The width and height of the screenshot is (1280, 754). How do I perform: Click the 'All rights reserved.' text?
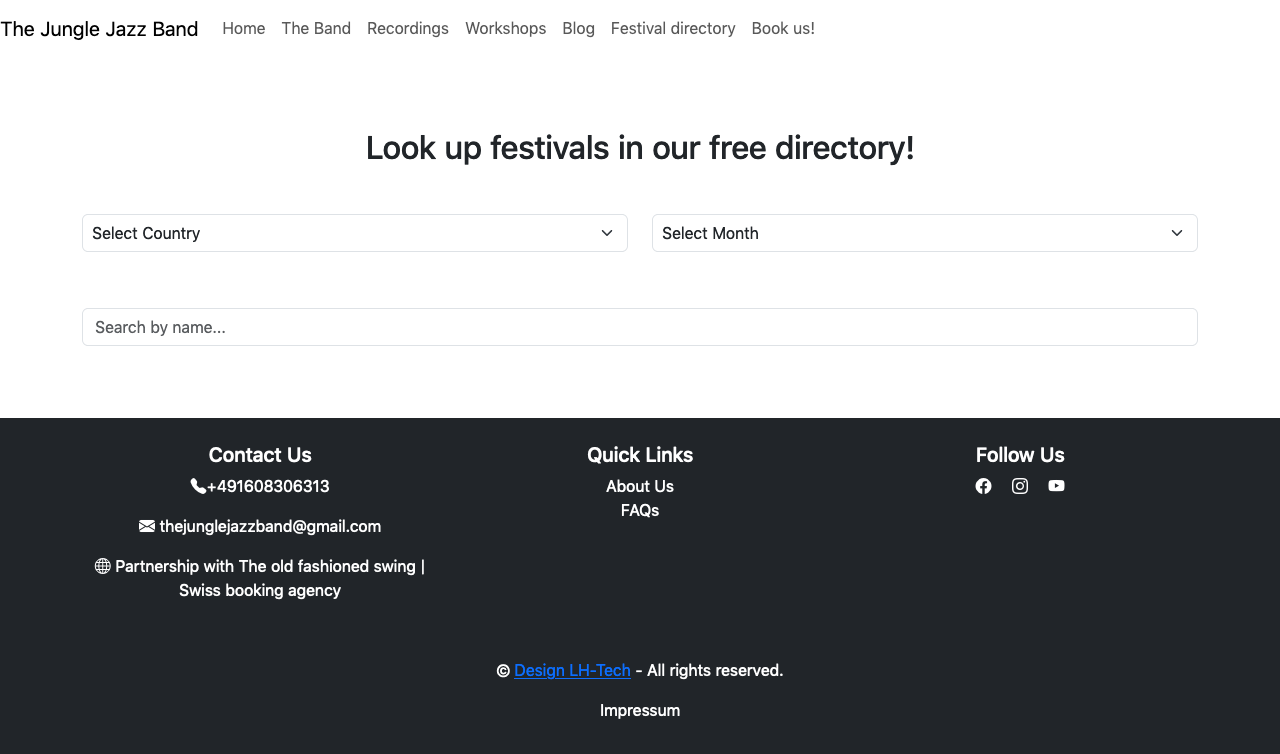pos(715,670)
